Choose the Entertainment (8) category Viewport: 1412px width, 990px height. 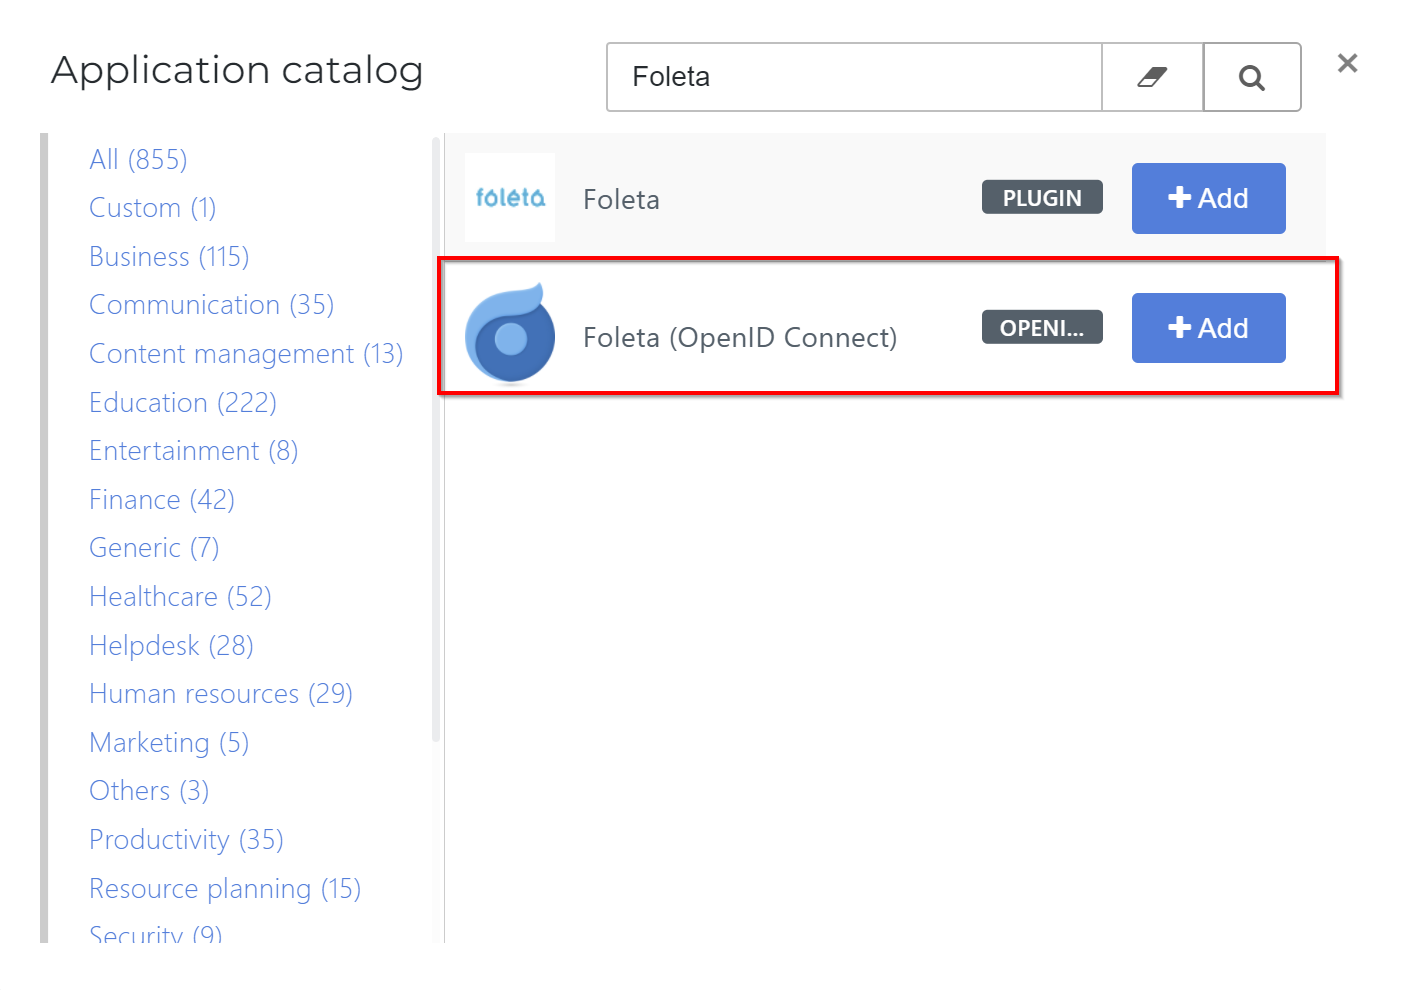tap(194, 451)
